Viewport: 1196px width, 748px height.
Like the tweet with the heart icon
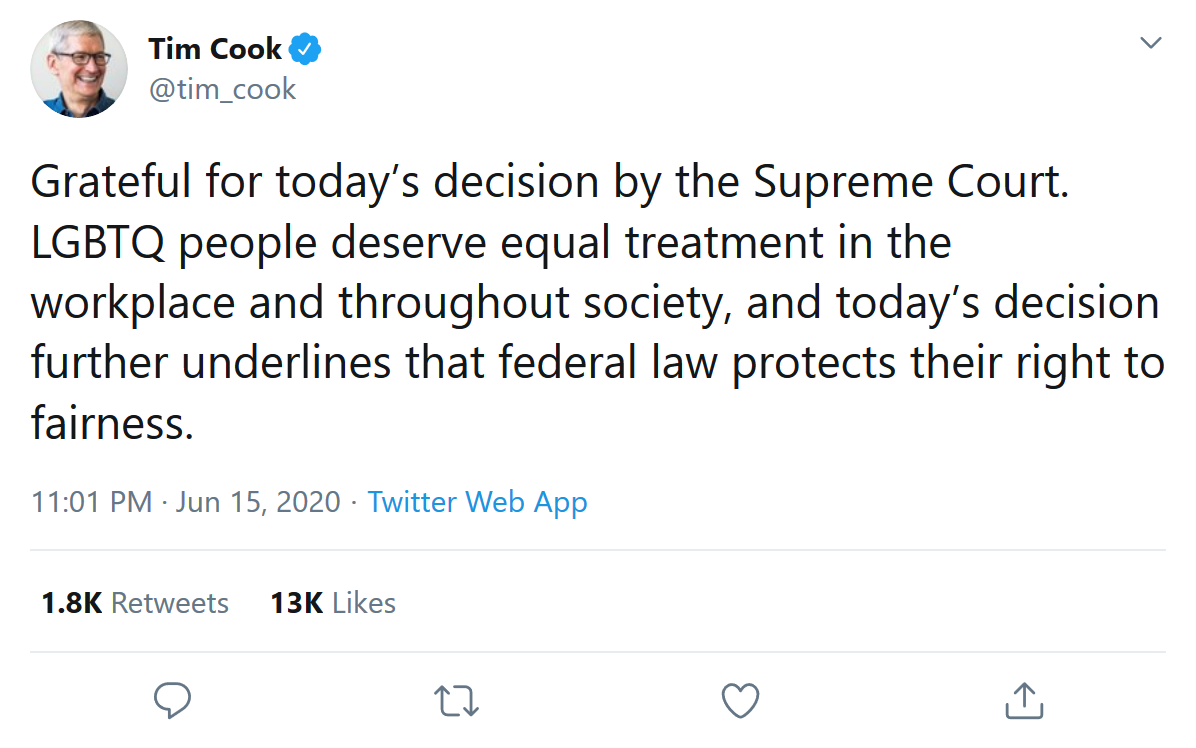click(741, 700)
